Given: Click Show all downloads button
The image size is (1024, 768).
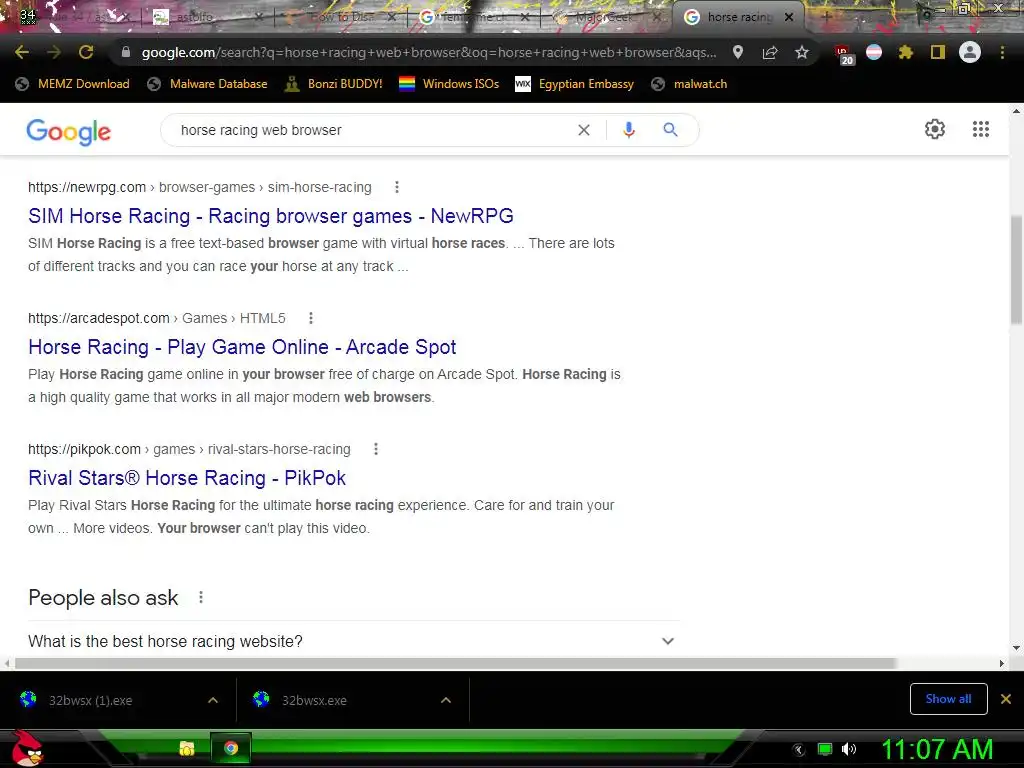Looking at the screenshot, I should pos(948,699).
